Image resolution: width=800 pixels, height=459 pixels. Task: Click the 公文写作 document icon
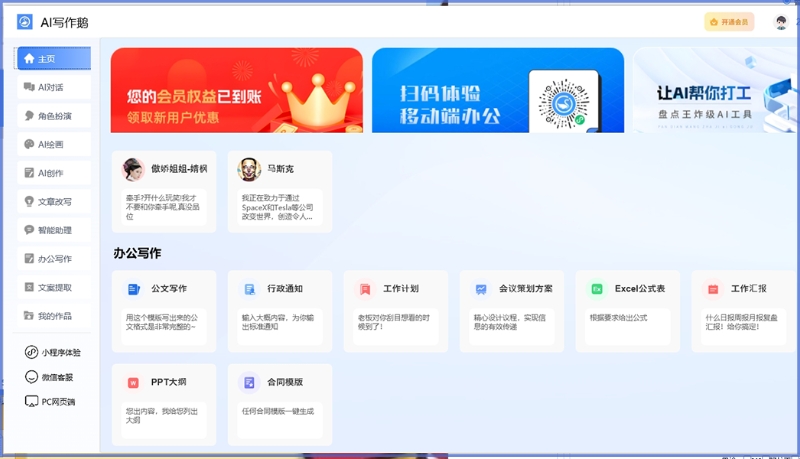tap(133, 289)
